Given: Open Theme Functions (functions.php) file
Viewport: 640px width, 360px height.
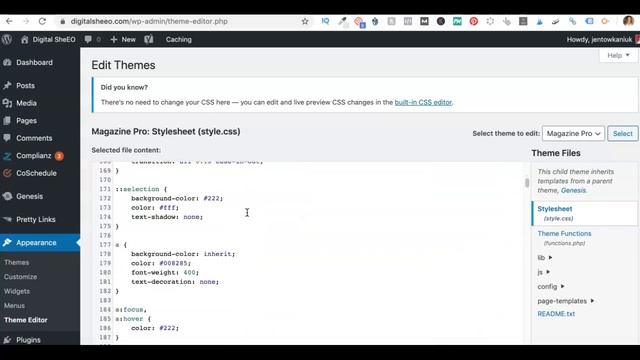Looking at the screenshot, I should point(564,238).
